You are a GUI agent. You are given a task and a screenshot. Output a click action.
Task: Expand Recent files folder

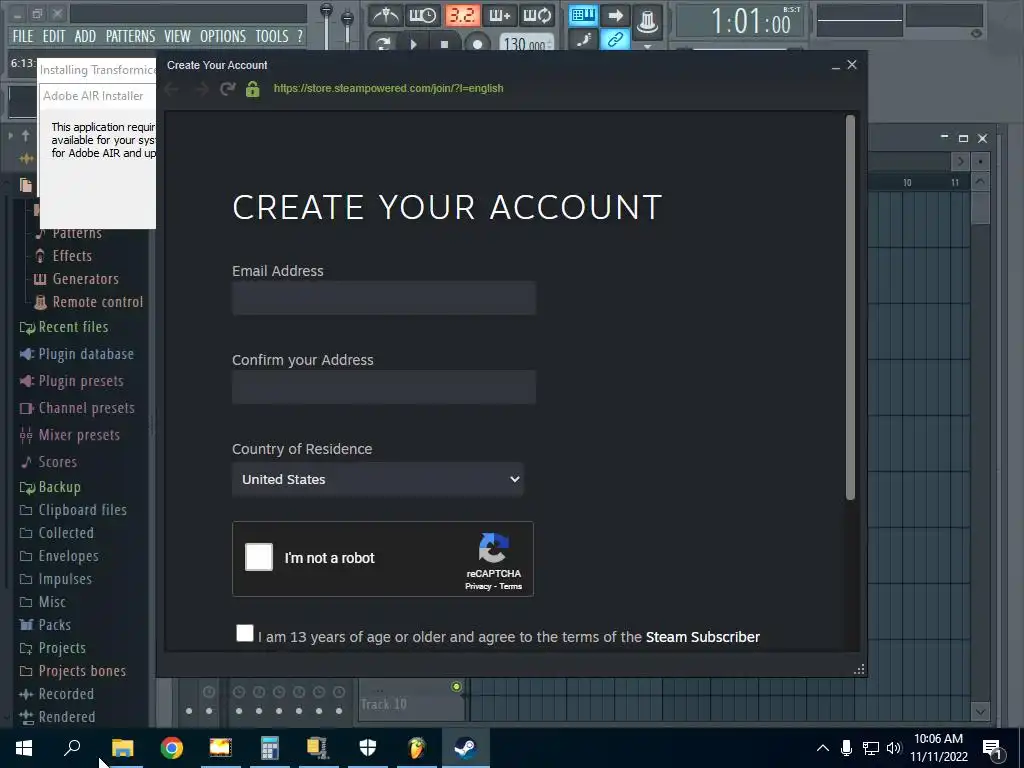point(73,327)
